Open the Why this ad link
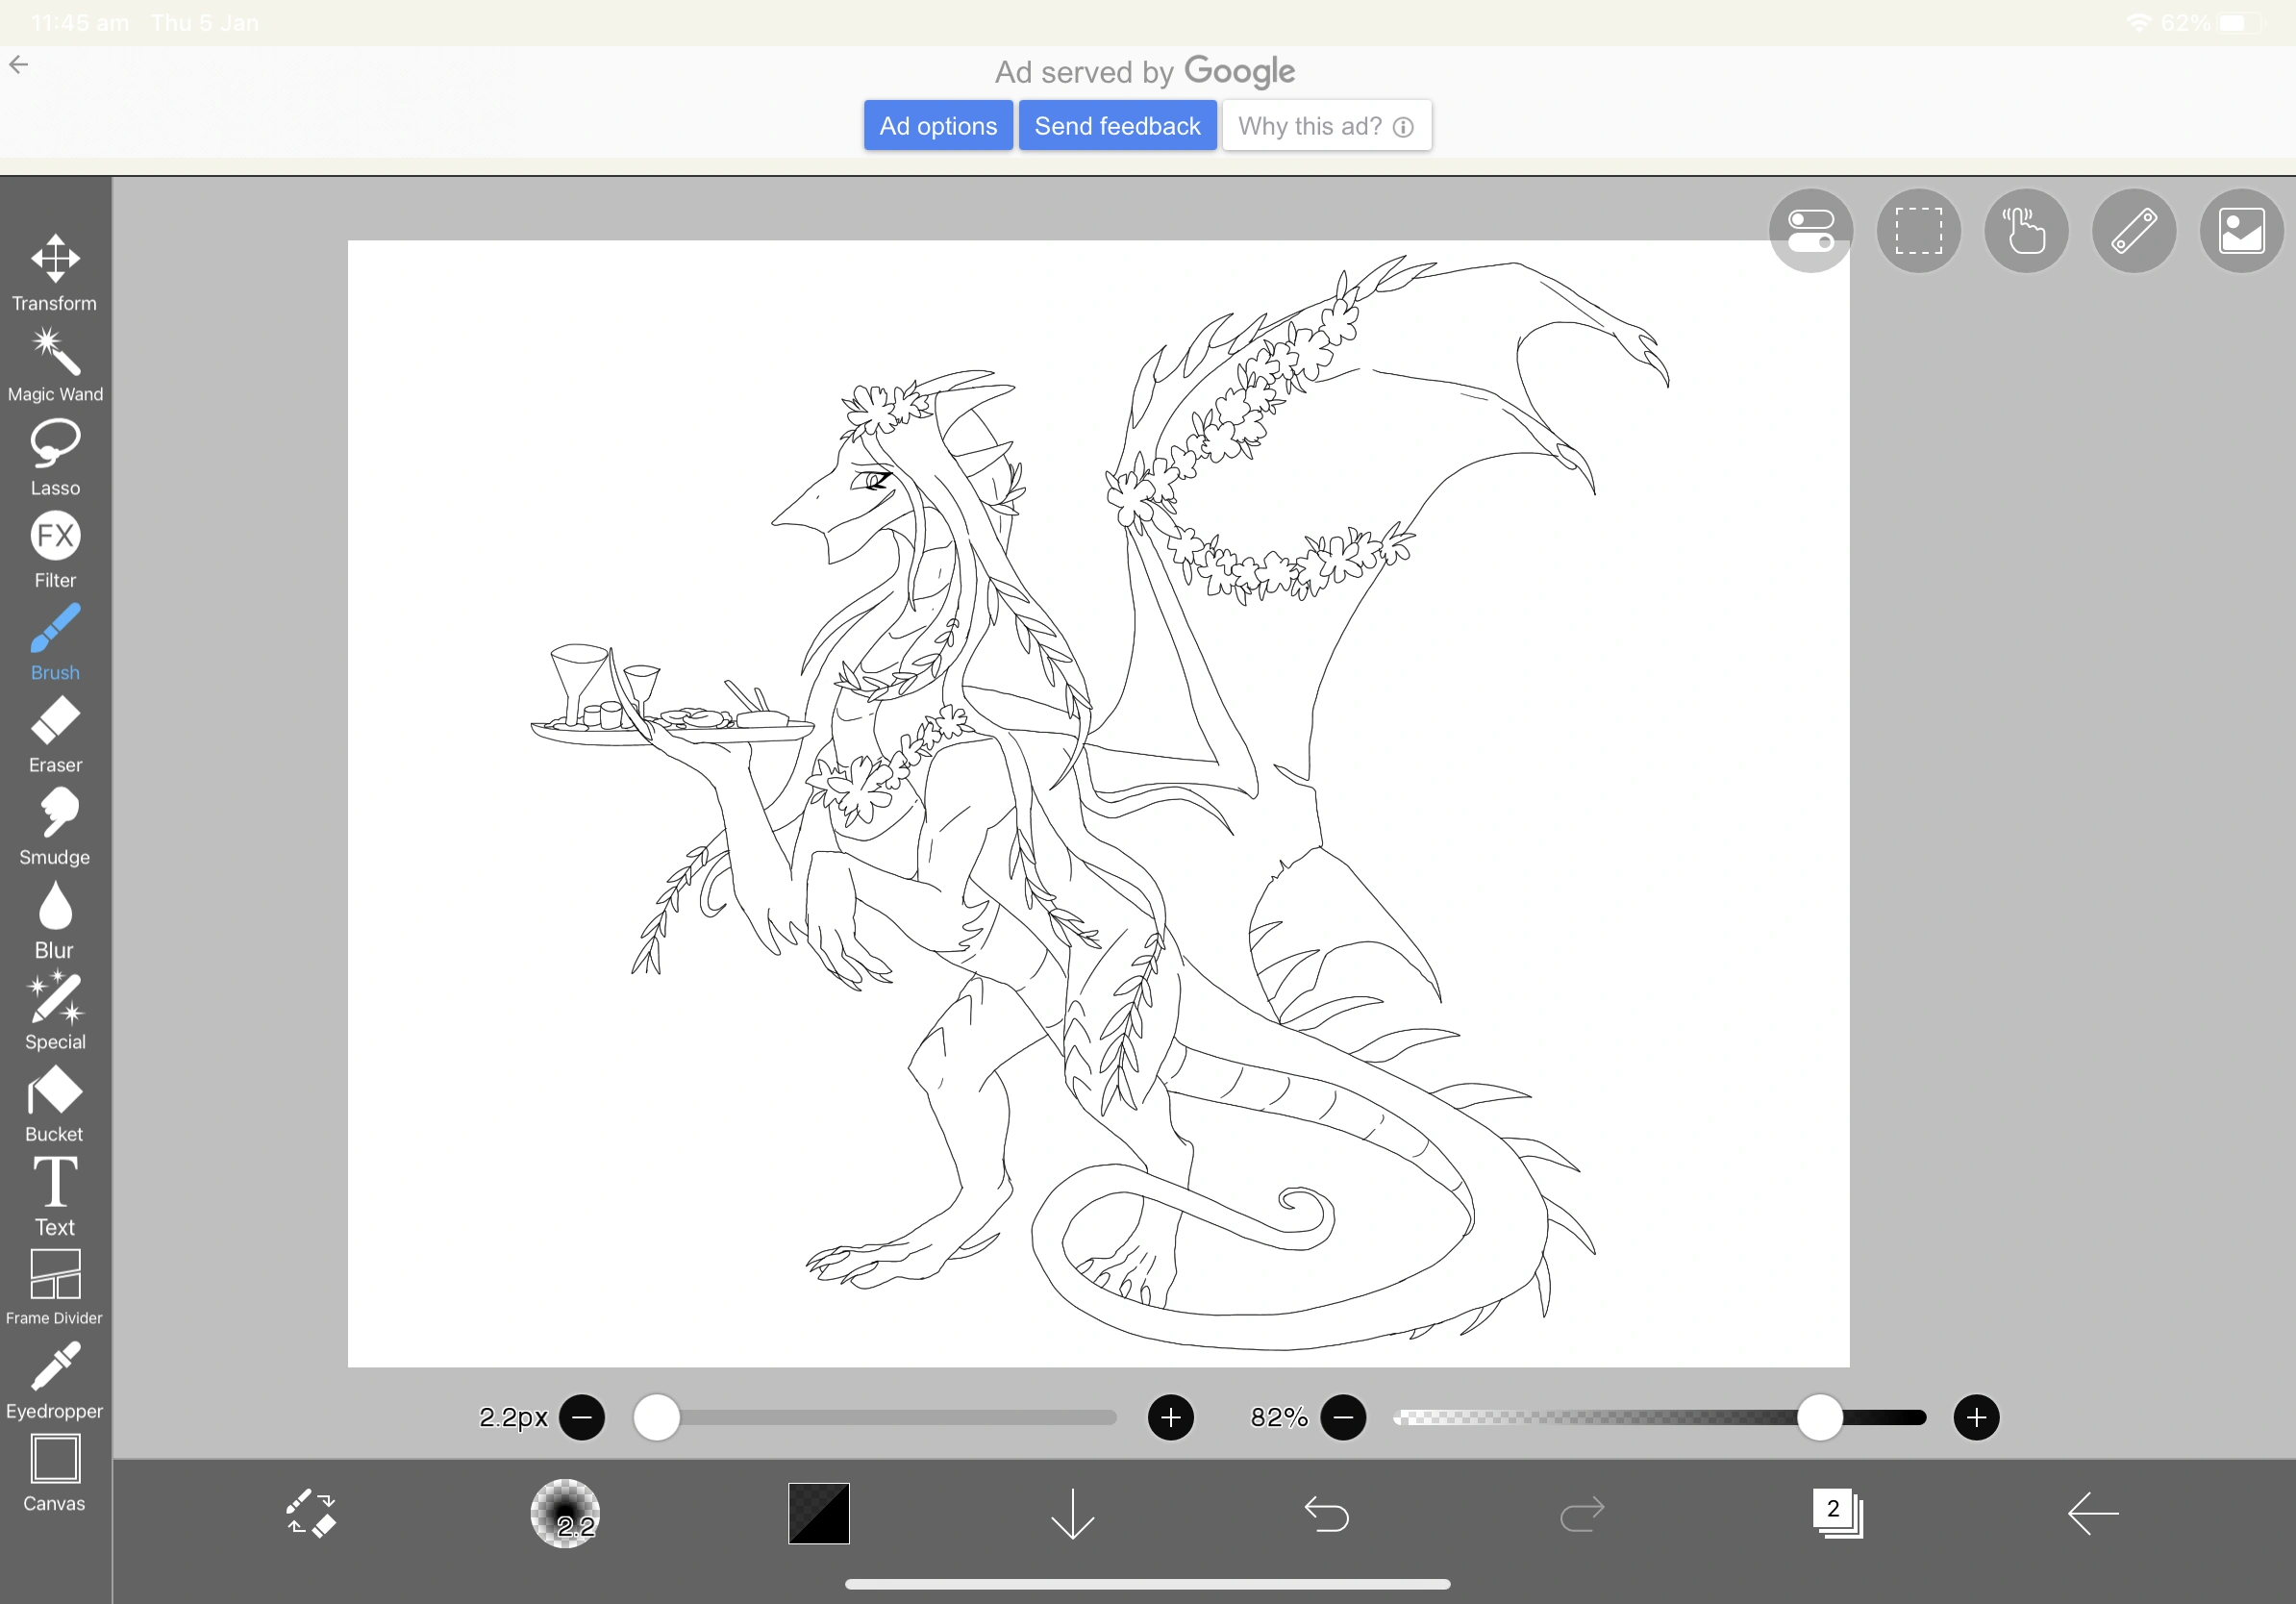 click(1327, 125)
